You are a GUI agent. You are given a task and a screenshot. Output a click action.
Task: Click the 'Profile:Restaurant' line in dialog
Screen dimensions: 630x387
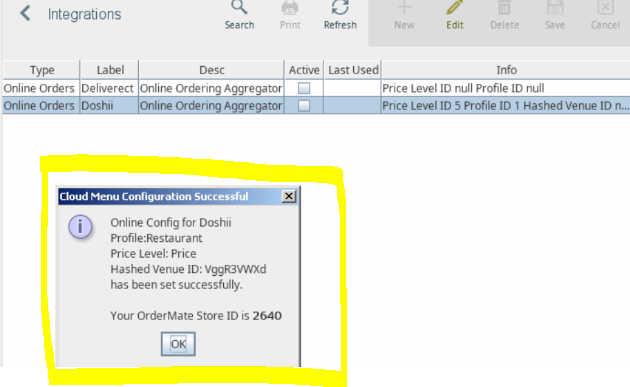(x=156, y=238)
